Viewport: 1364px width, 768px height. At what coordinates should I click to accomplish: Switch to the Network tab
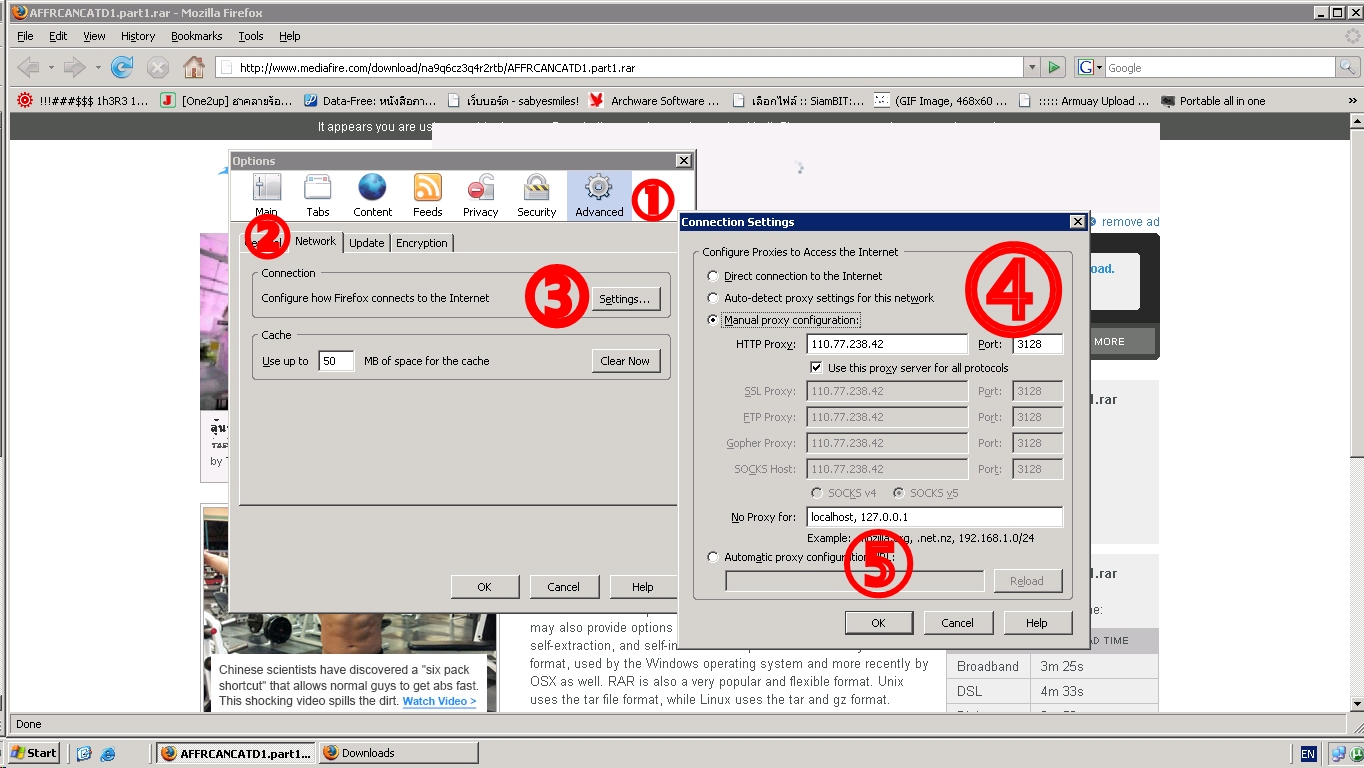click(x=315, y=242)
